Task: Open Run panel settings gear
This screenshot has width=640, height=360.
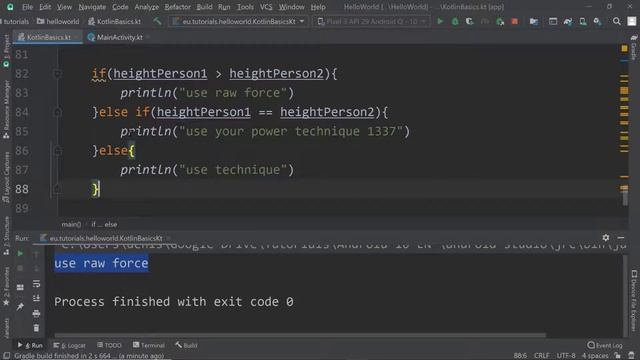Action: point(606,238)
